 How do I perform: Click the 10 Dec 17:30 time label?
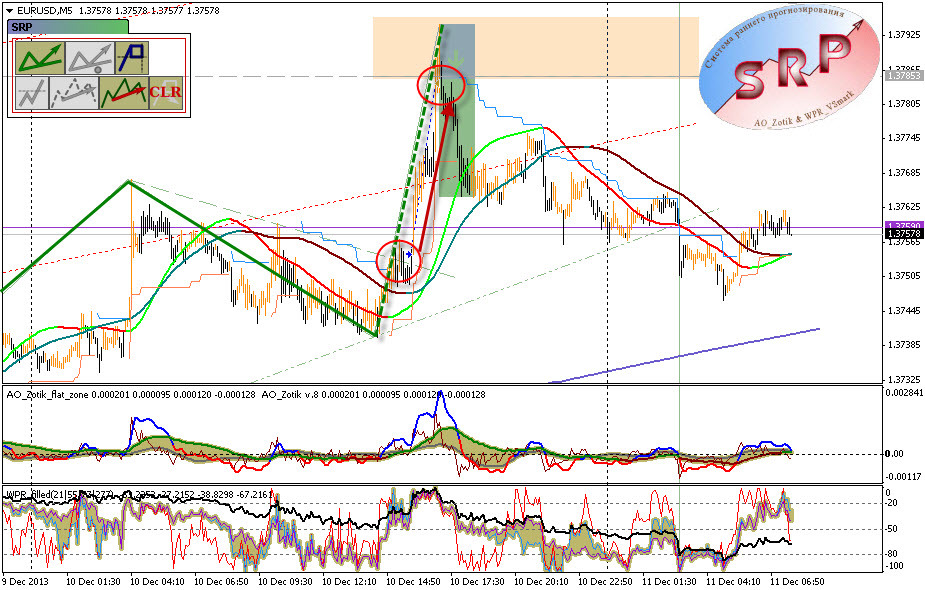pyautogui.click(x=477, y=582)
